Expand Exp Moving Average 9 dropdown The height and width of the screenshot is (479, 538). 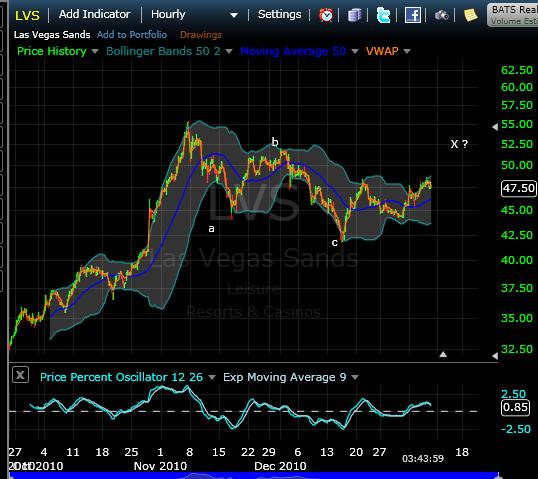coord(355,377)
